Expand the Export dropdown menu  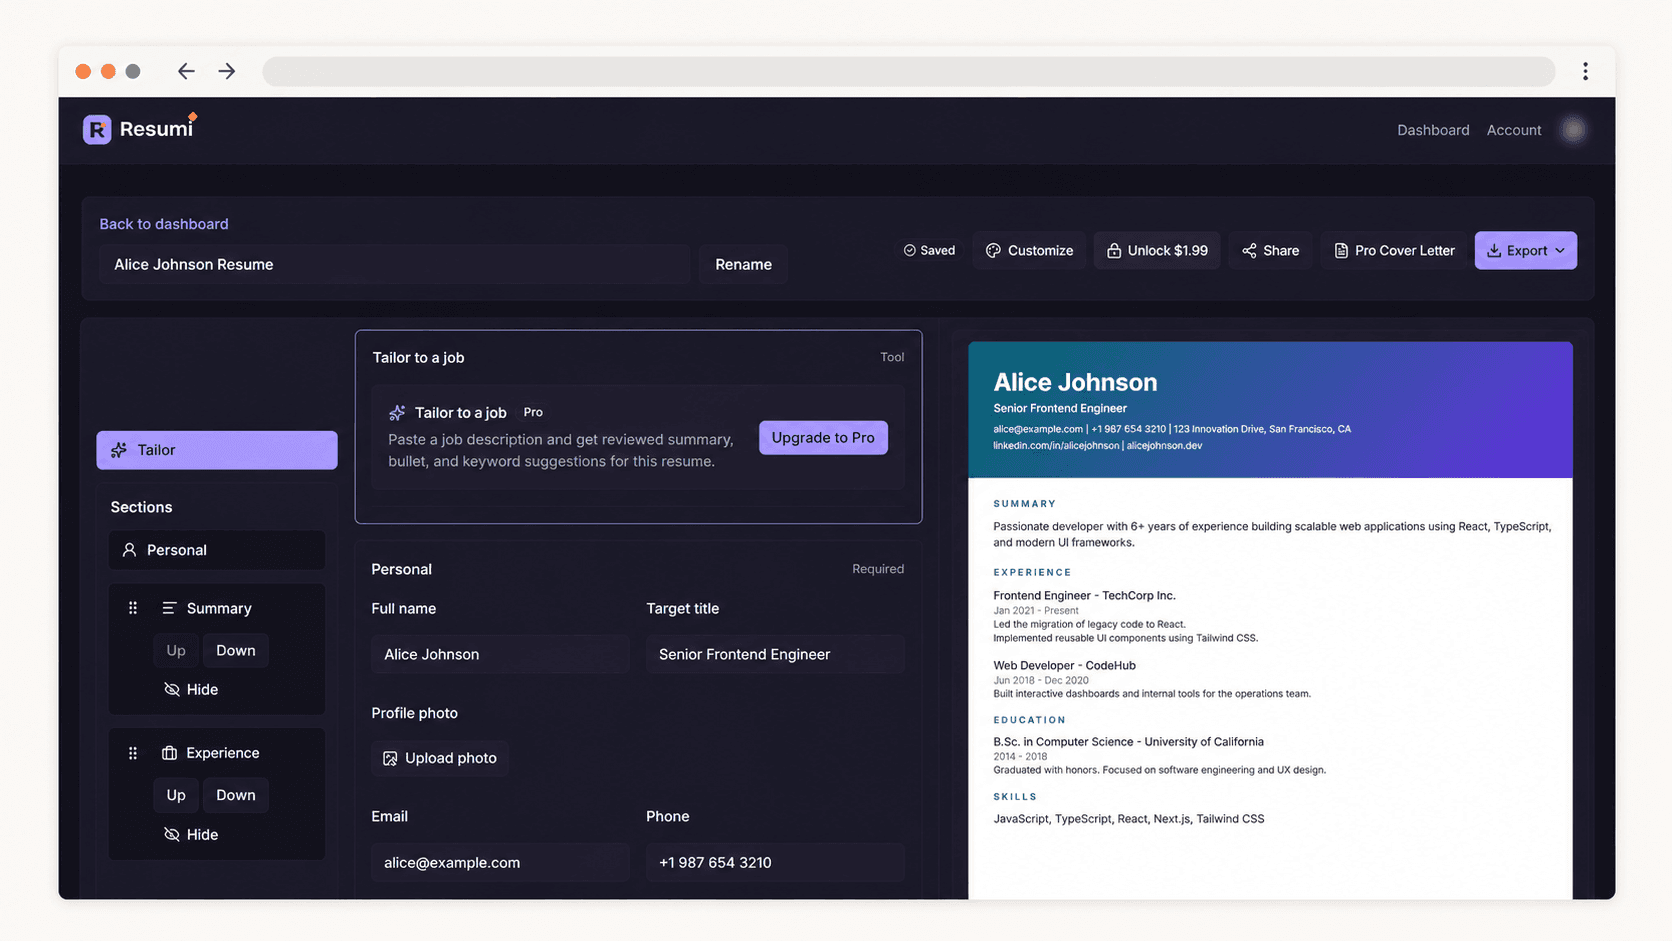[x=1525, y=250]
